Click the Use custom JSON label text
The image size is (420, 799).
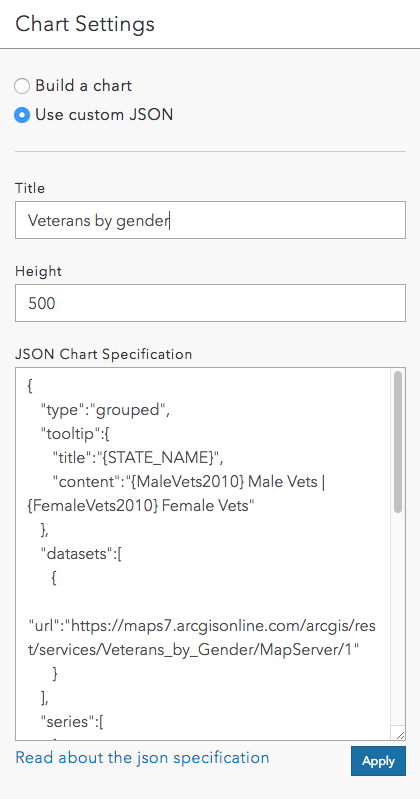click(104, 115)
